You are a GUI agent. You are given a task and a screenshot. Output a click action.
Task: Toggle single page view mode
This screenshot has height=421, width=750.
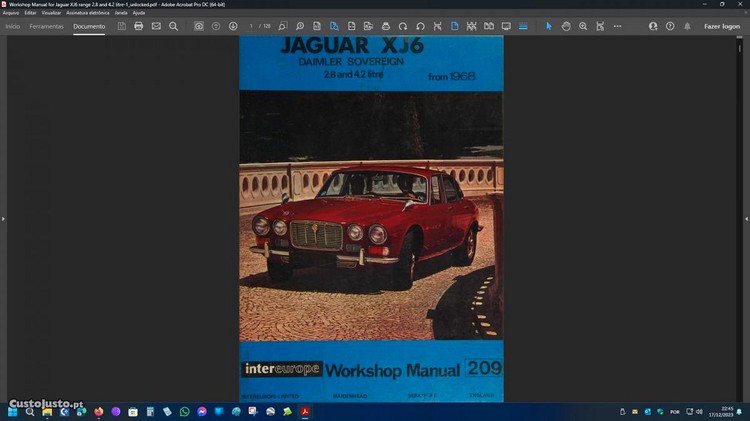(x=454, y=26)
